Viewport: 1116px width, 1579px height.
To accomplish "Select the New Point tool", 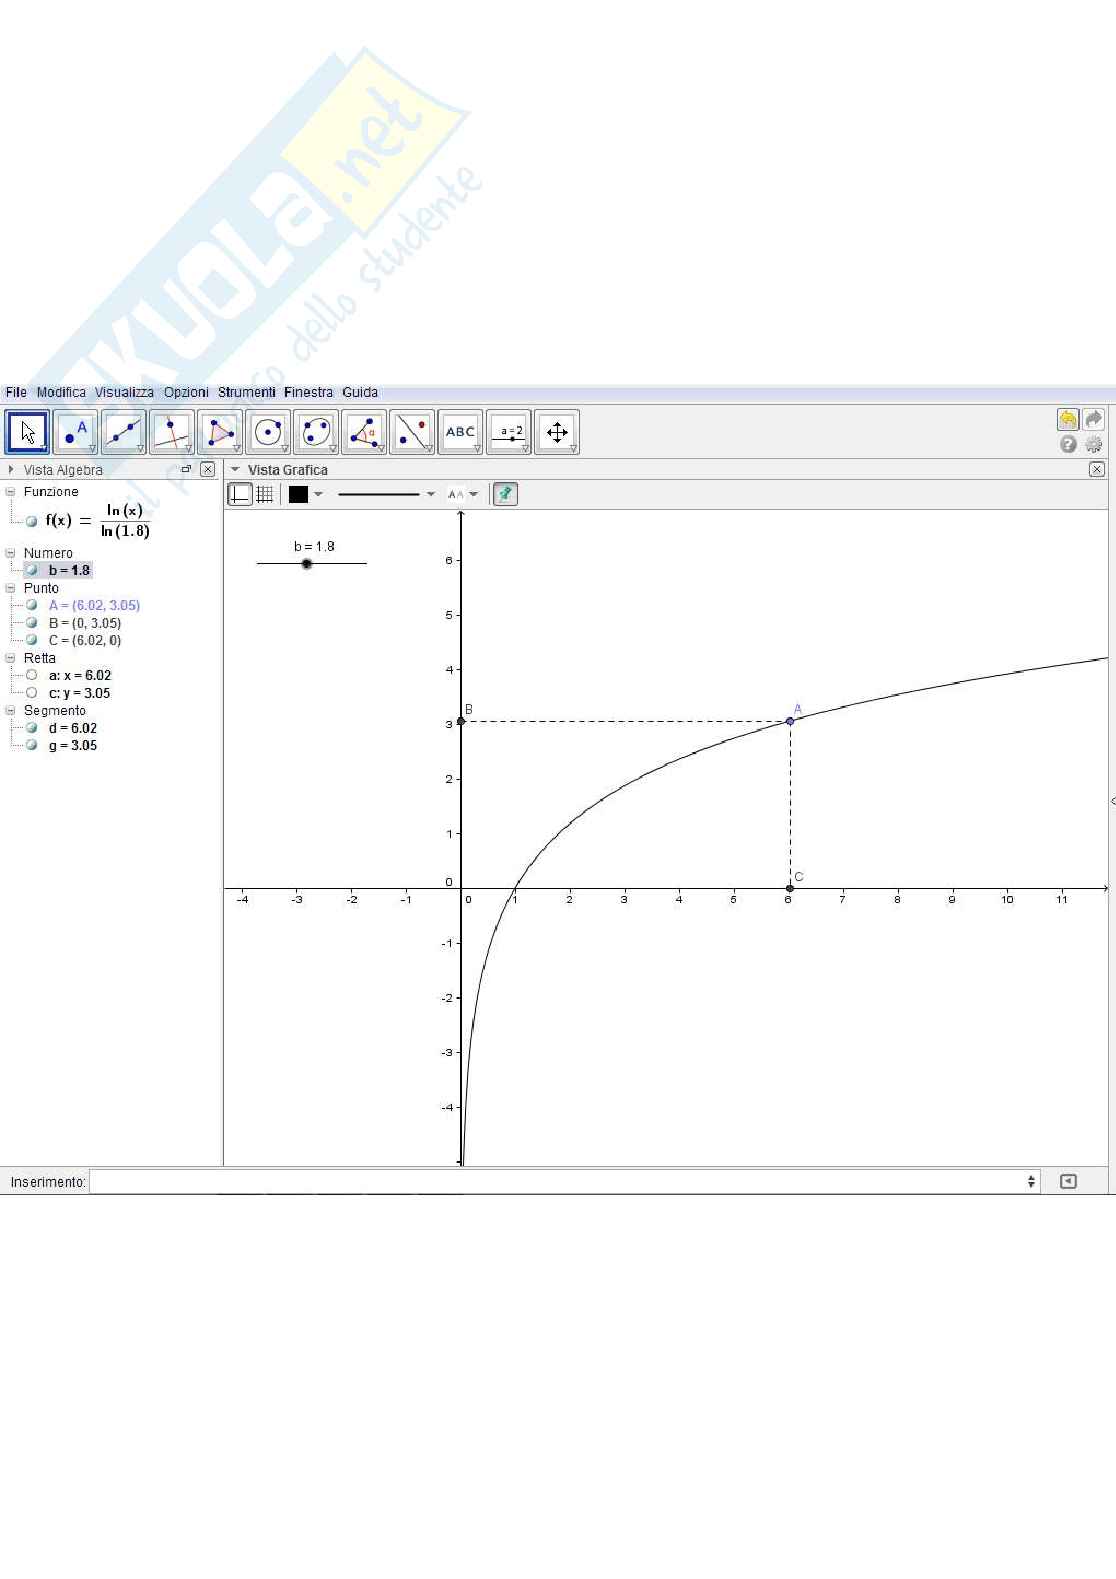I will pos(75,433).
